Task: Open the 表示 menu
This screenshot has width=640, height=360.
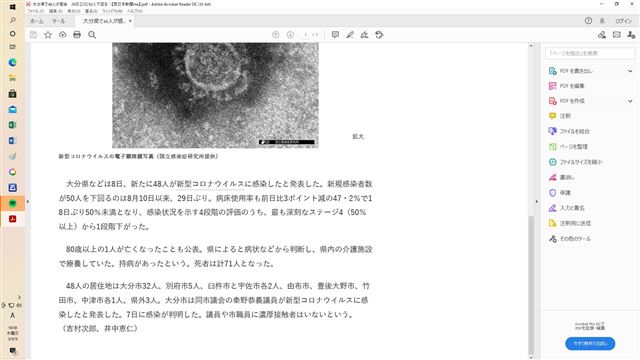Action: 73,11
